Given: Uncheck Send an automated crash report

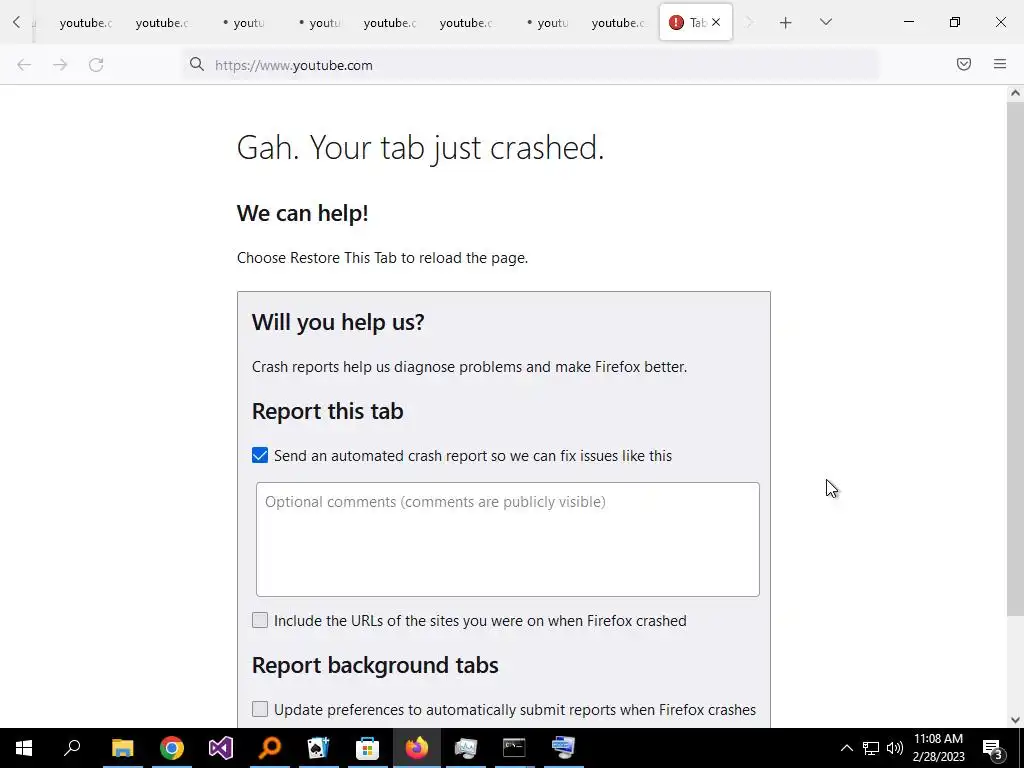Looking at the screenshot, I should (x=260, y=455).
